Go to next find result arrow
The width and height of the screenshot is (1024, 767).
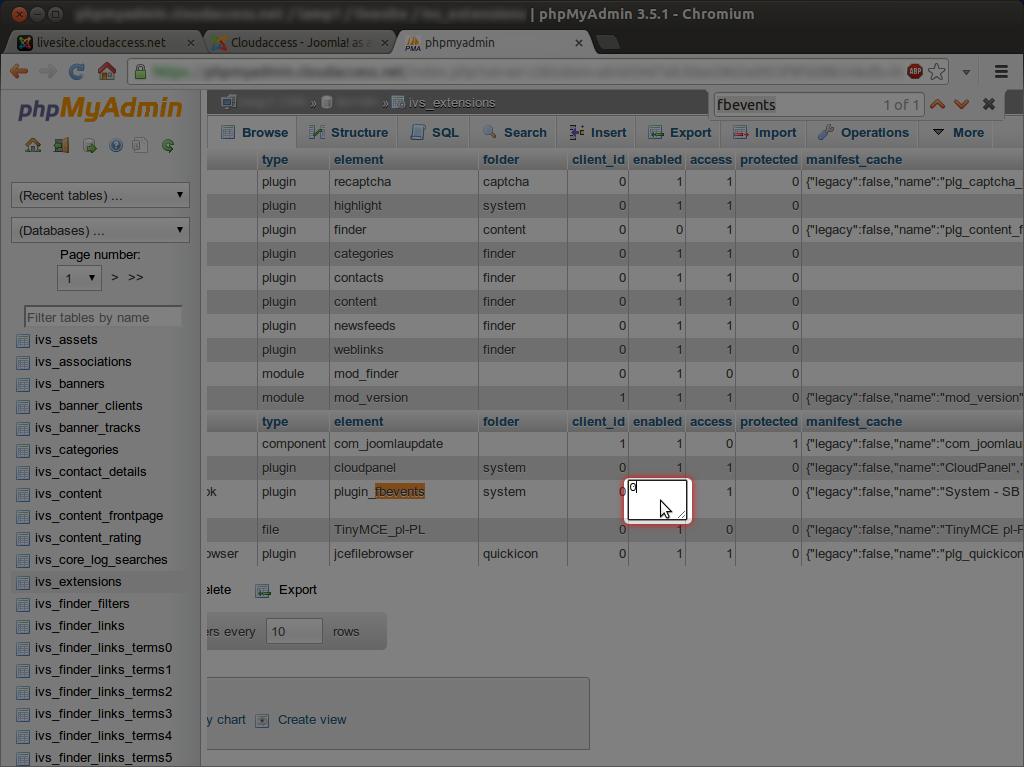click(x=961, y=105)
